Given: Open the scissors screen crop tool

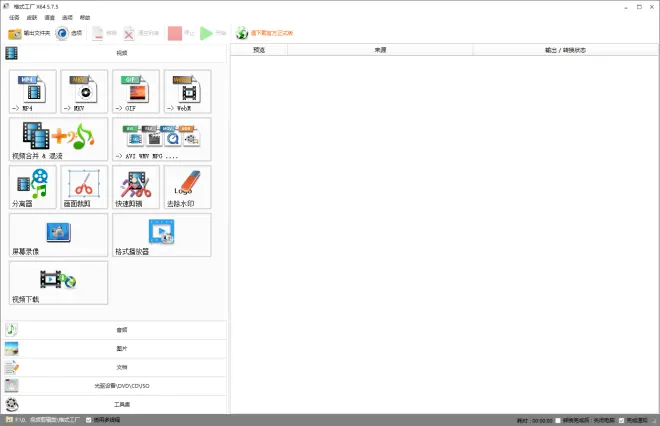Looking at the screenshot, I should click(x=84, y=187).
